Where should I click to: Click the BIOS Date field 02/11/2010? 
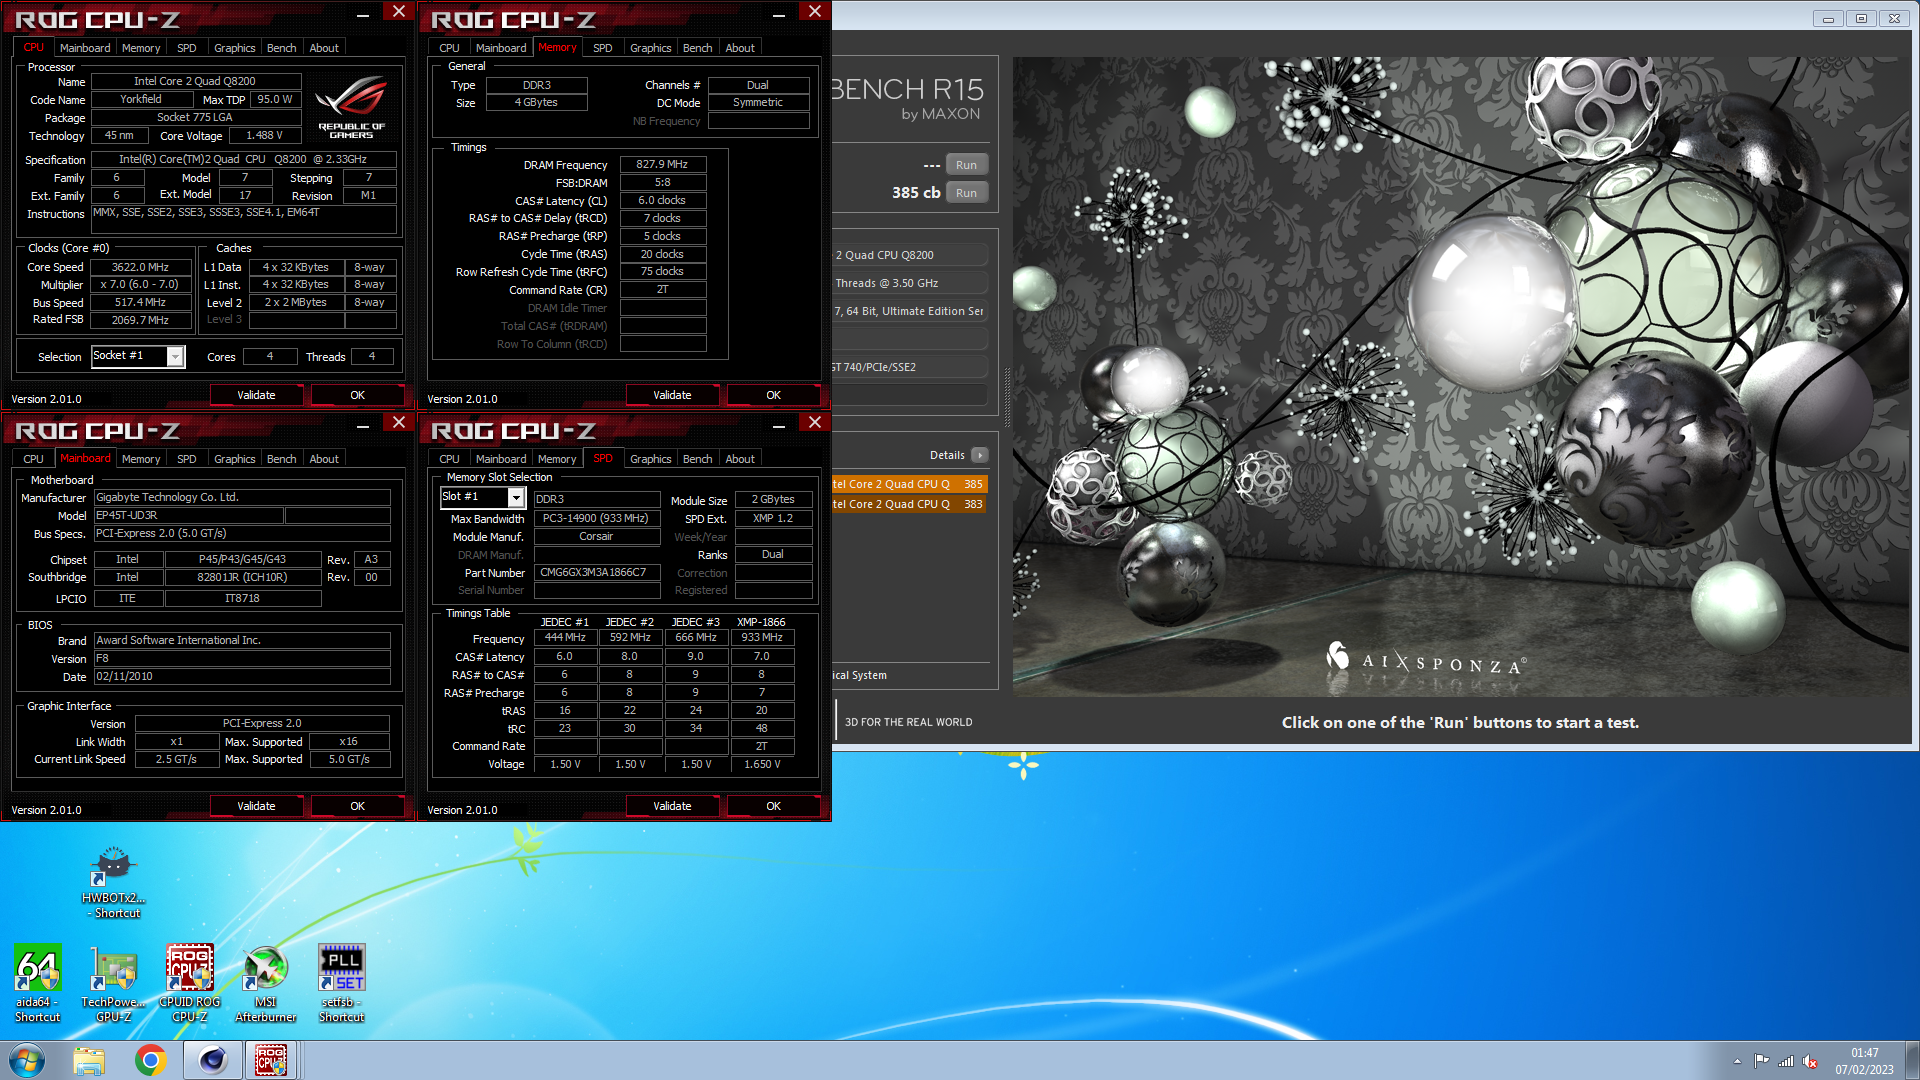point(241,676)
